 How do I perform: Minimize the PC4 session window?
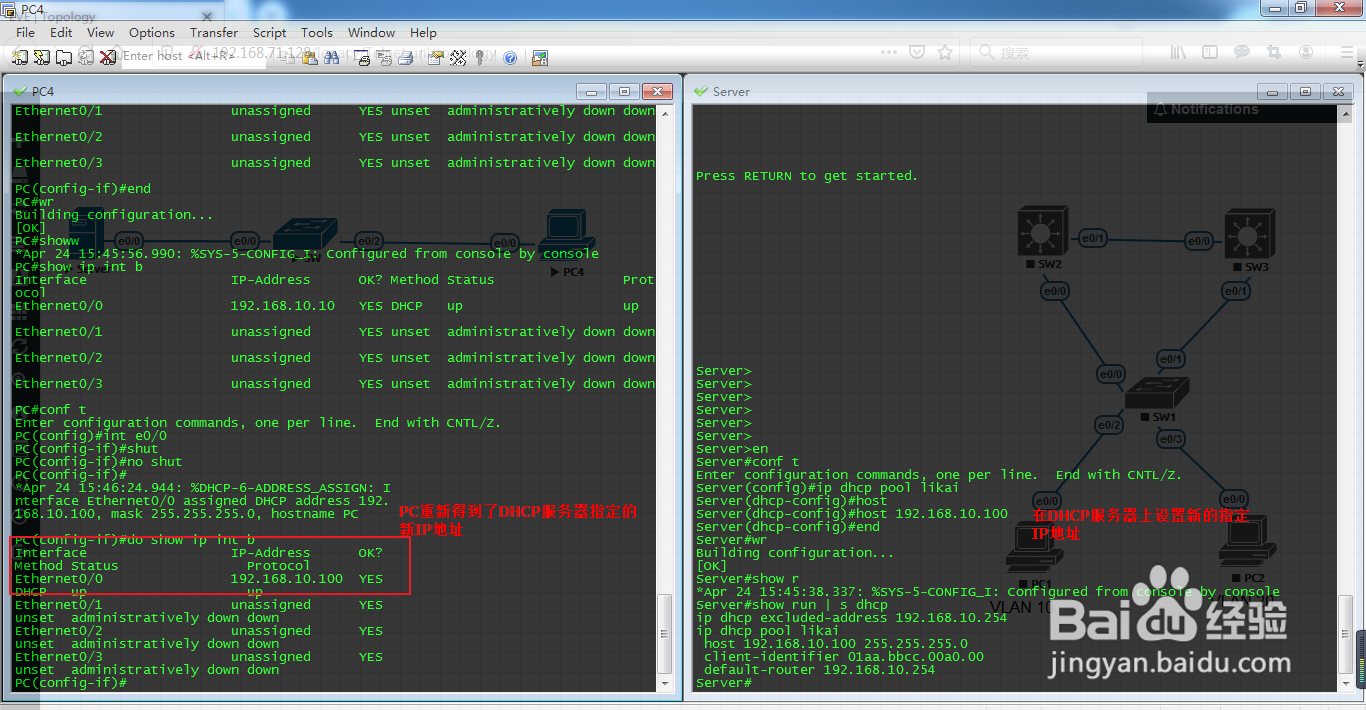(x=591, y=91)
